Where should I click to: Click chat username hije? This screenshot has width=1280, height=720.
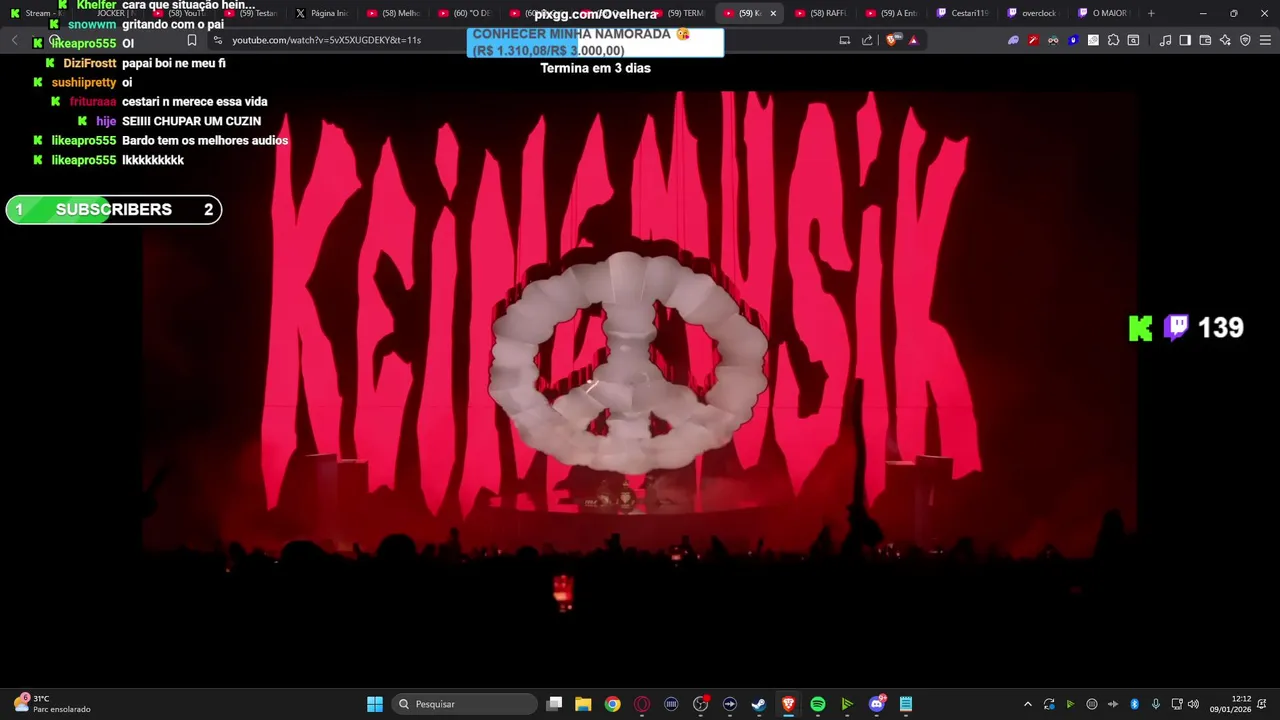[x=106, y=121]
